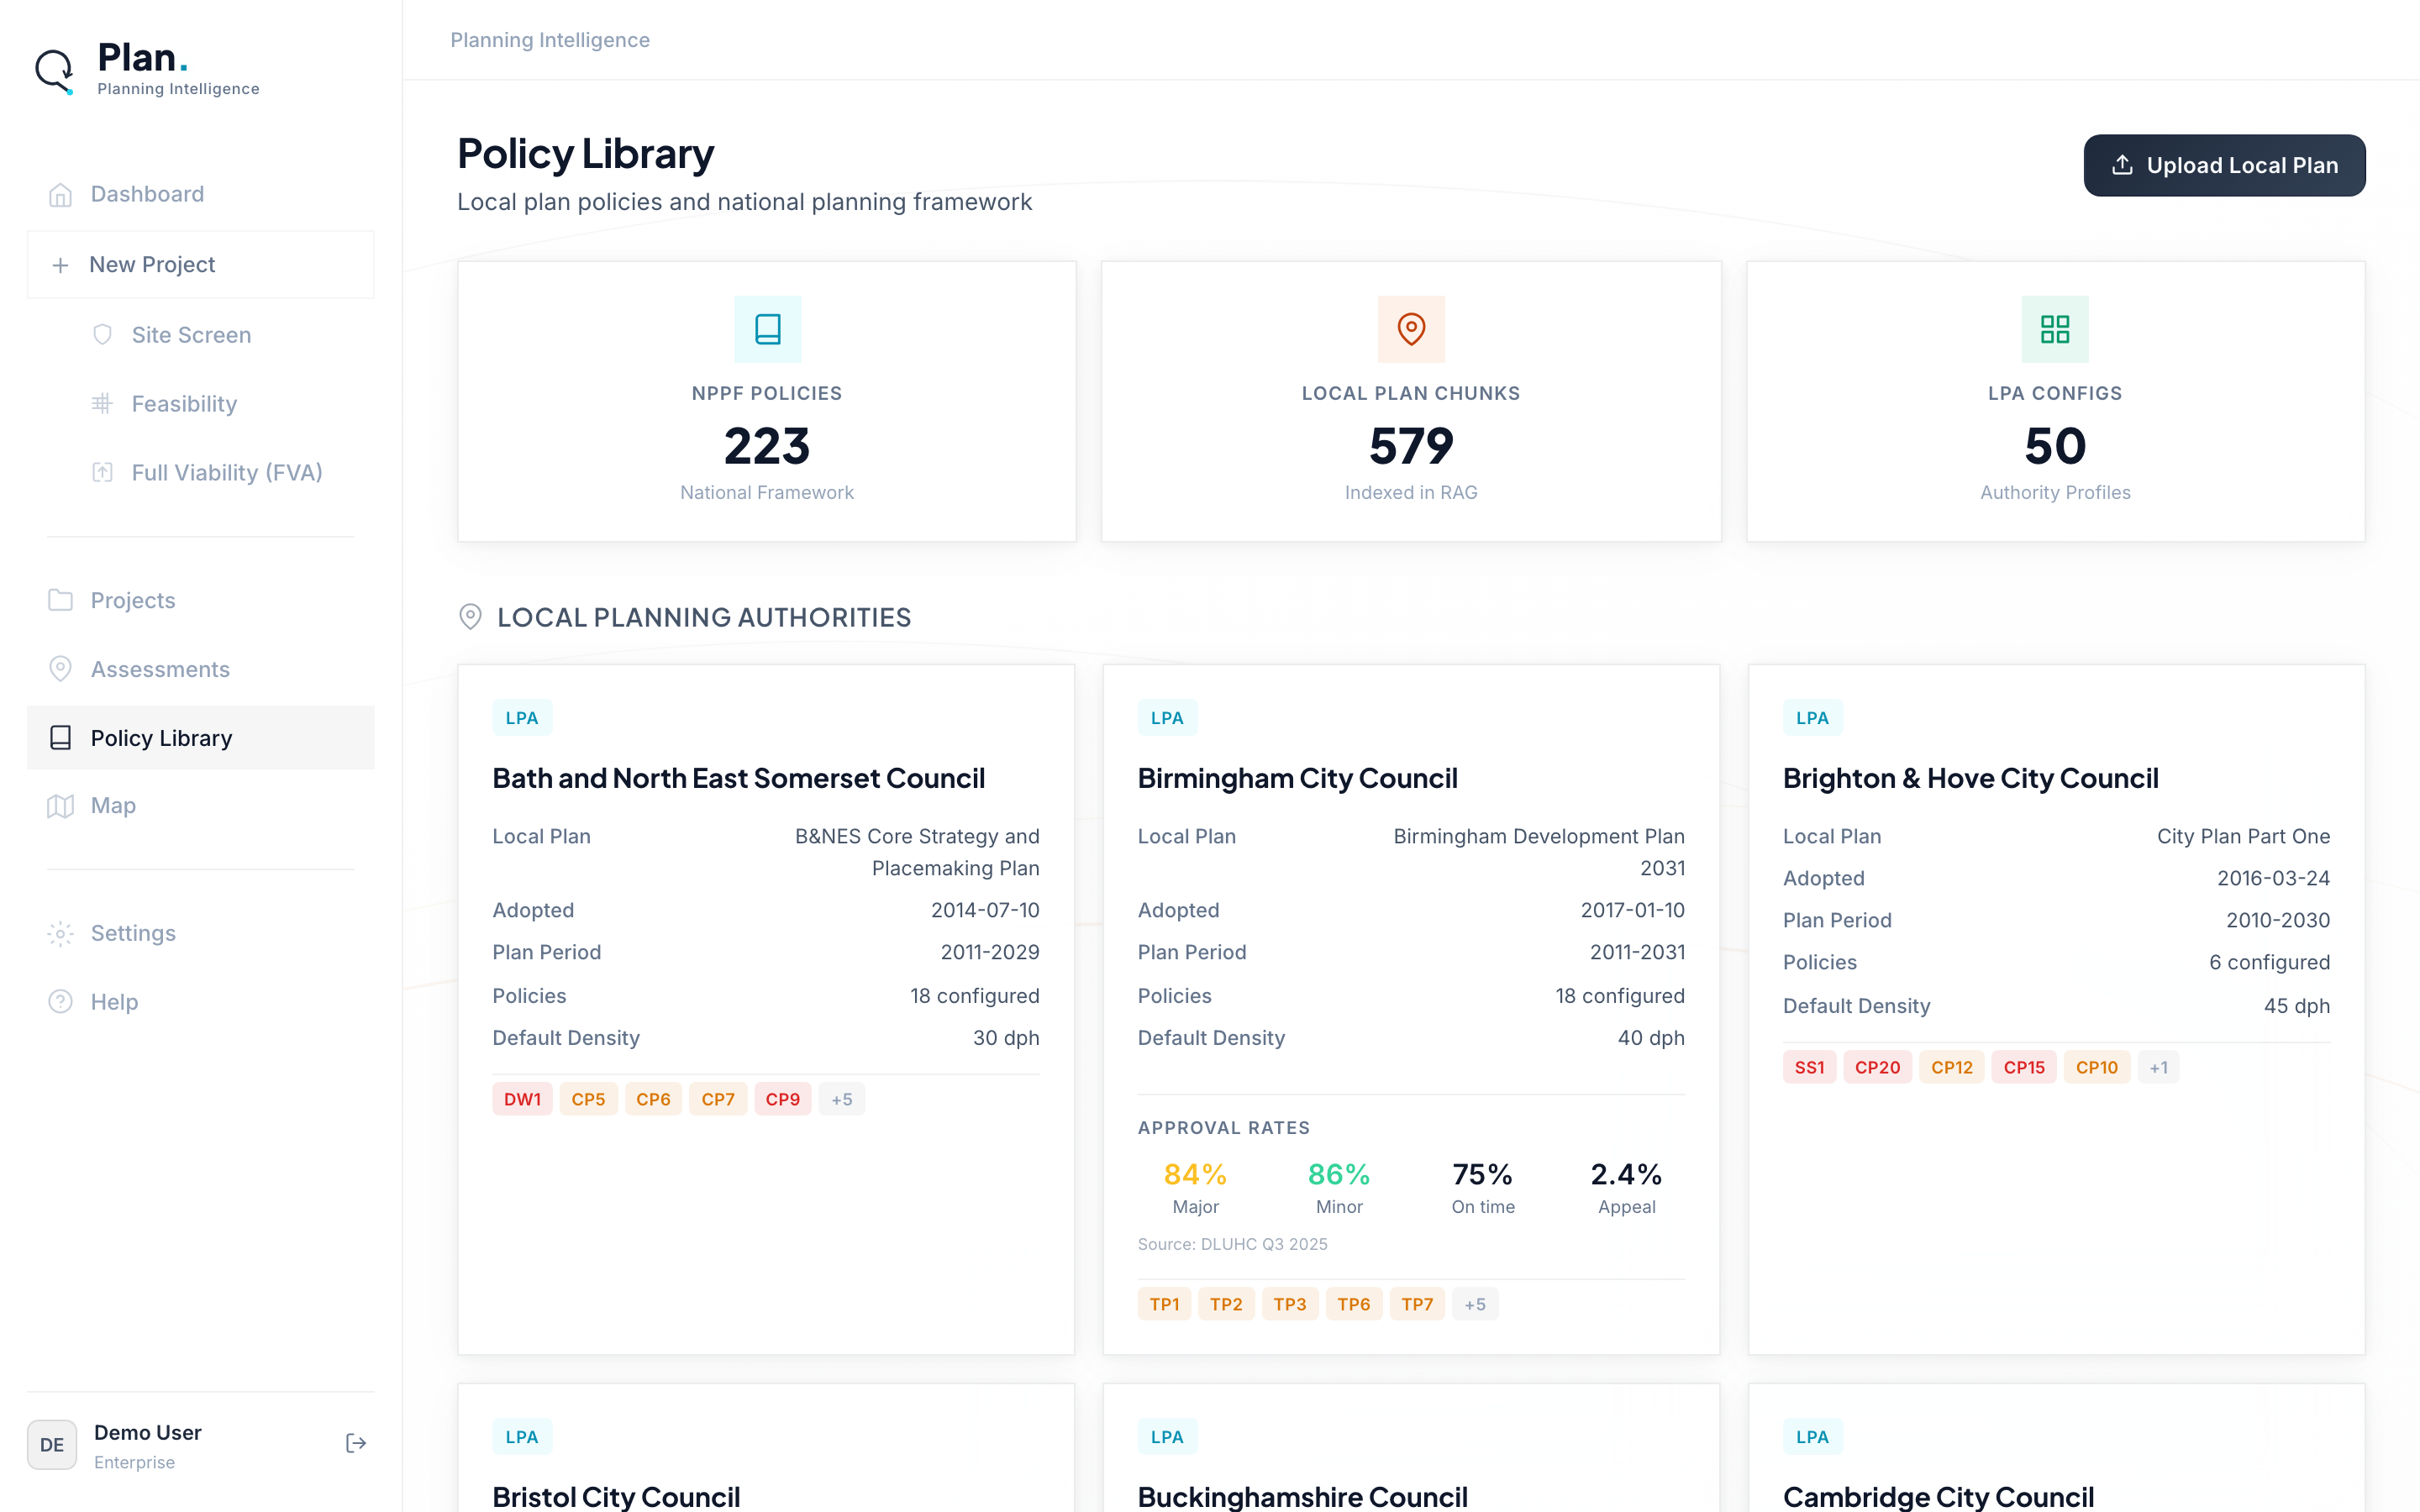
Task: Start a New Project
Action: [x=152, y=264]
